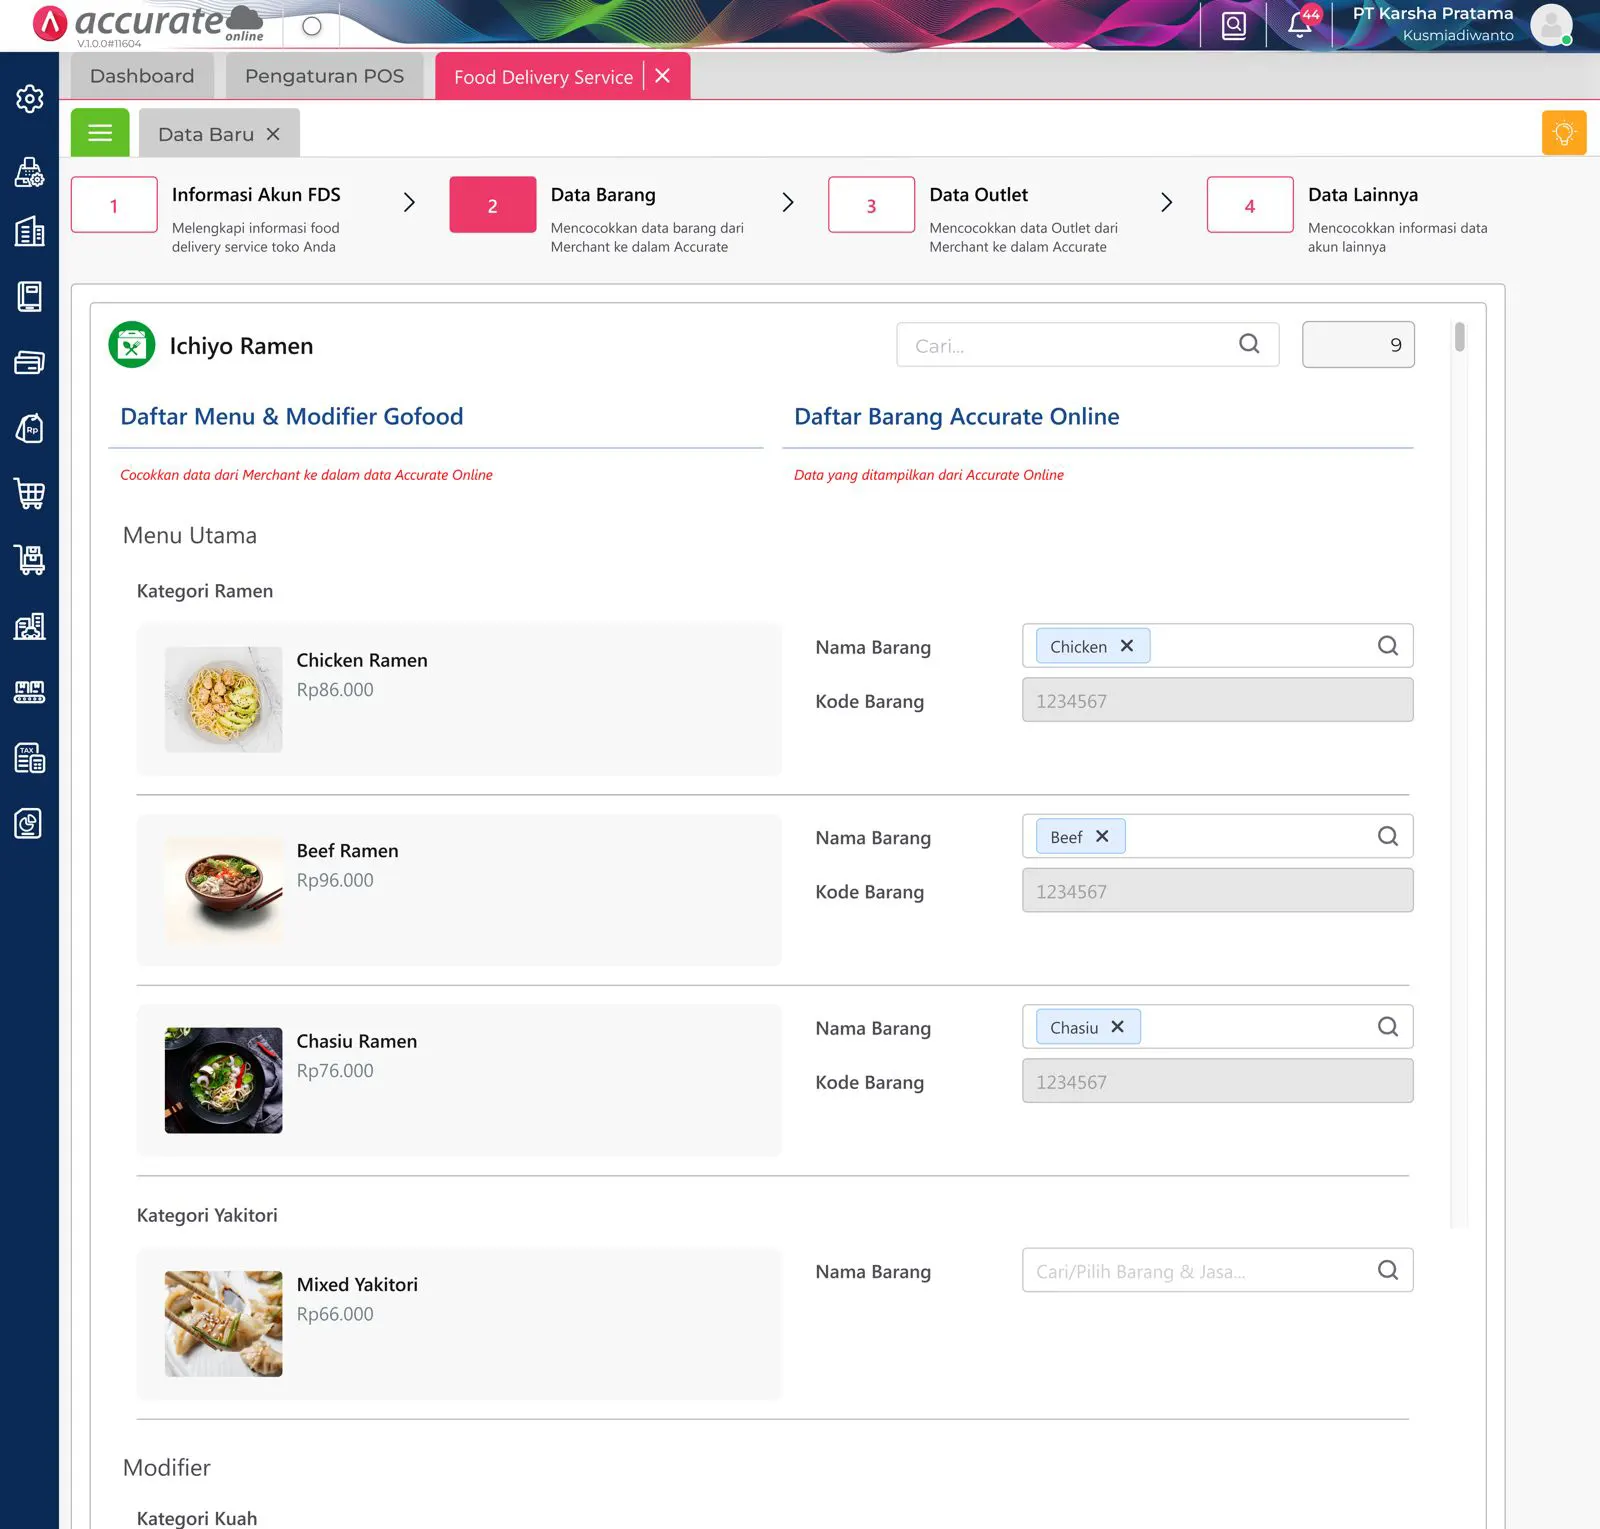Open Mixed Yakitori item picker field
Screen dimensions: 1600x1529
tap(1200, 1271)
